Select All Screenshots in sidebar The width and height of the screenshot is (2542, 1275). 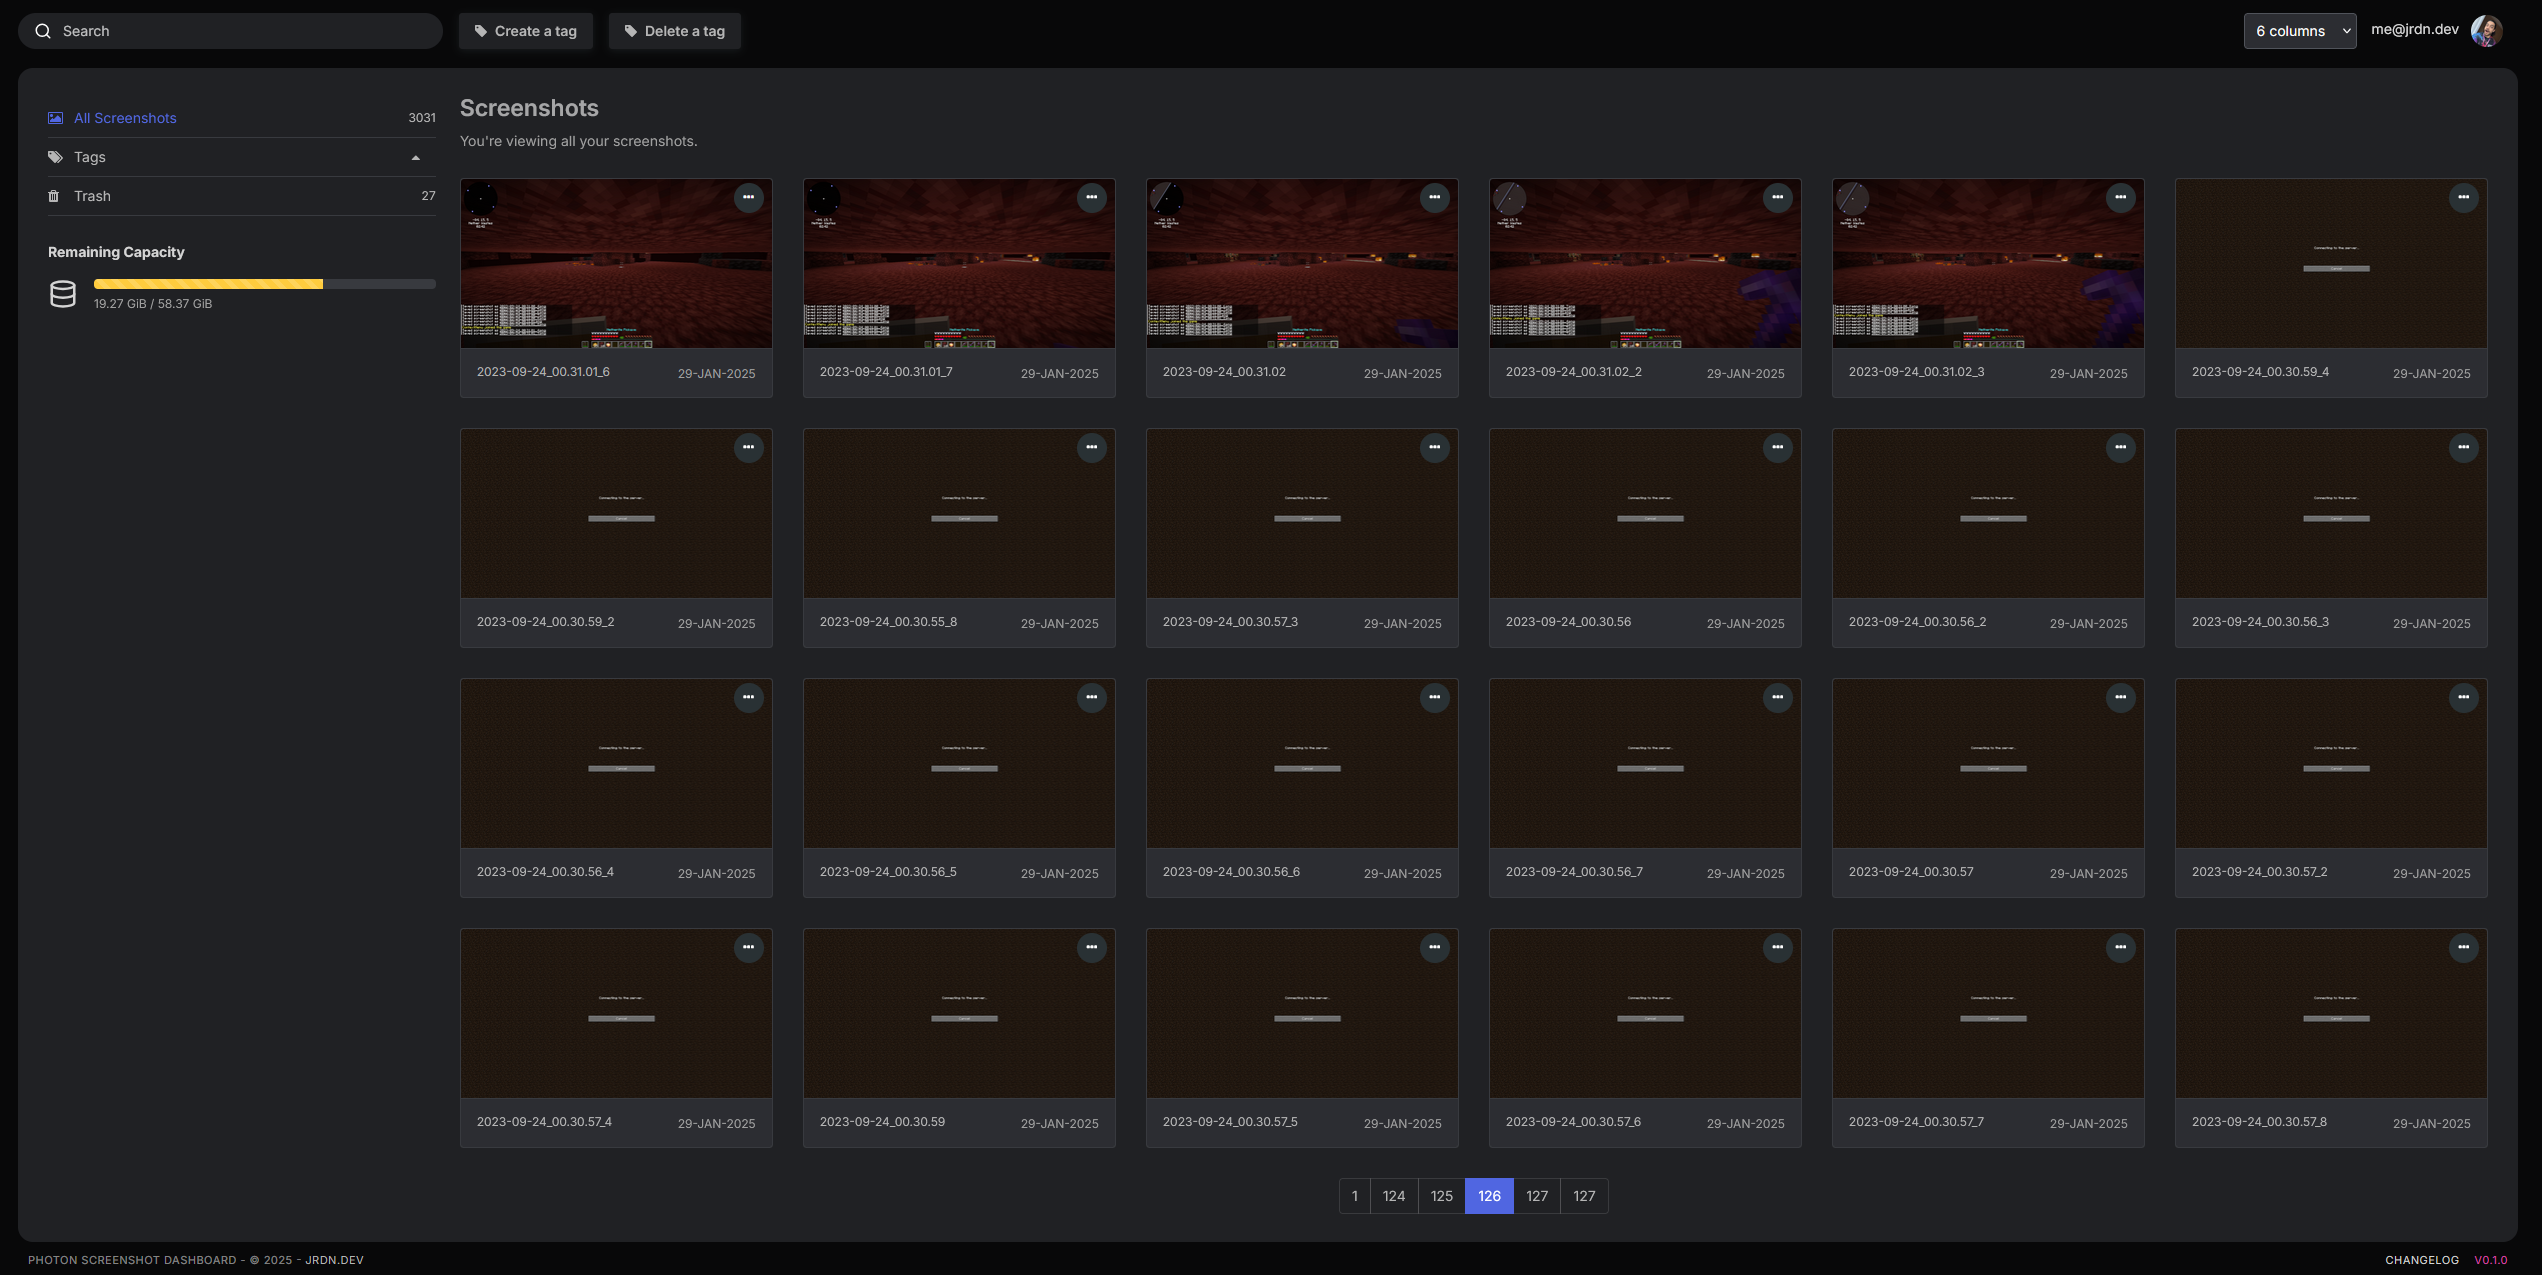click(125, 118)
